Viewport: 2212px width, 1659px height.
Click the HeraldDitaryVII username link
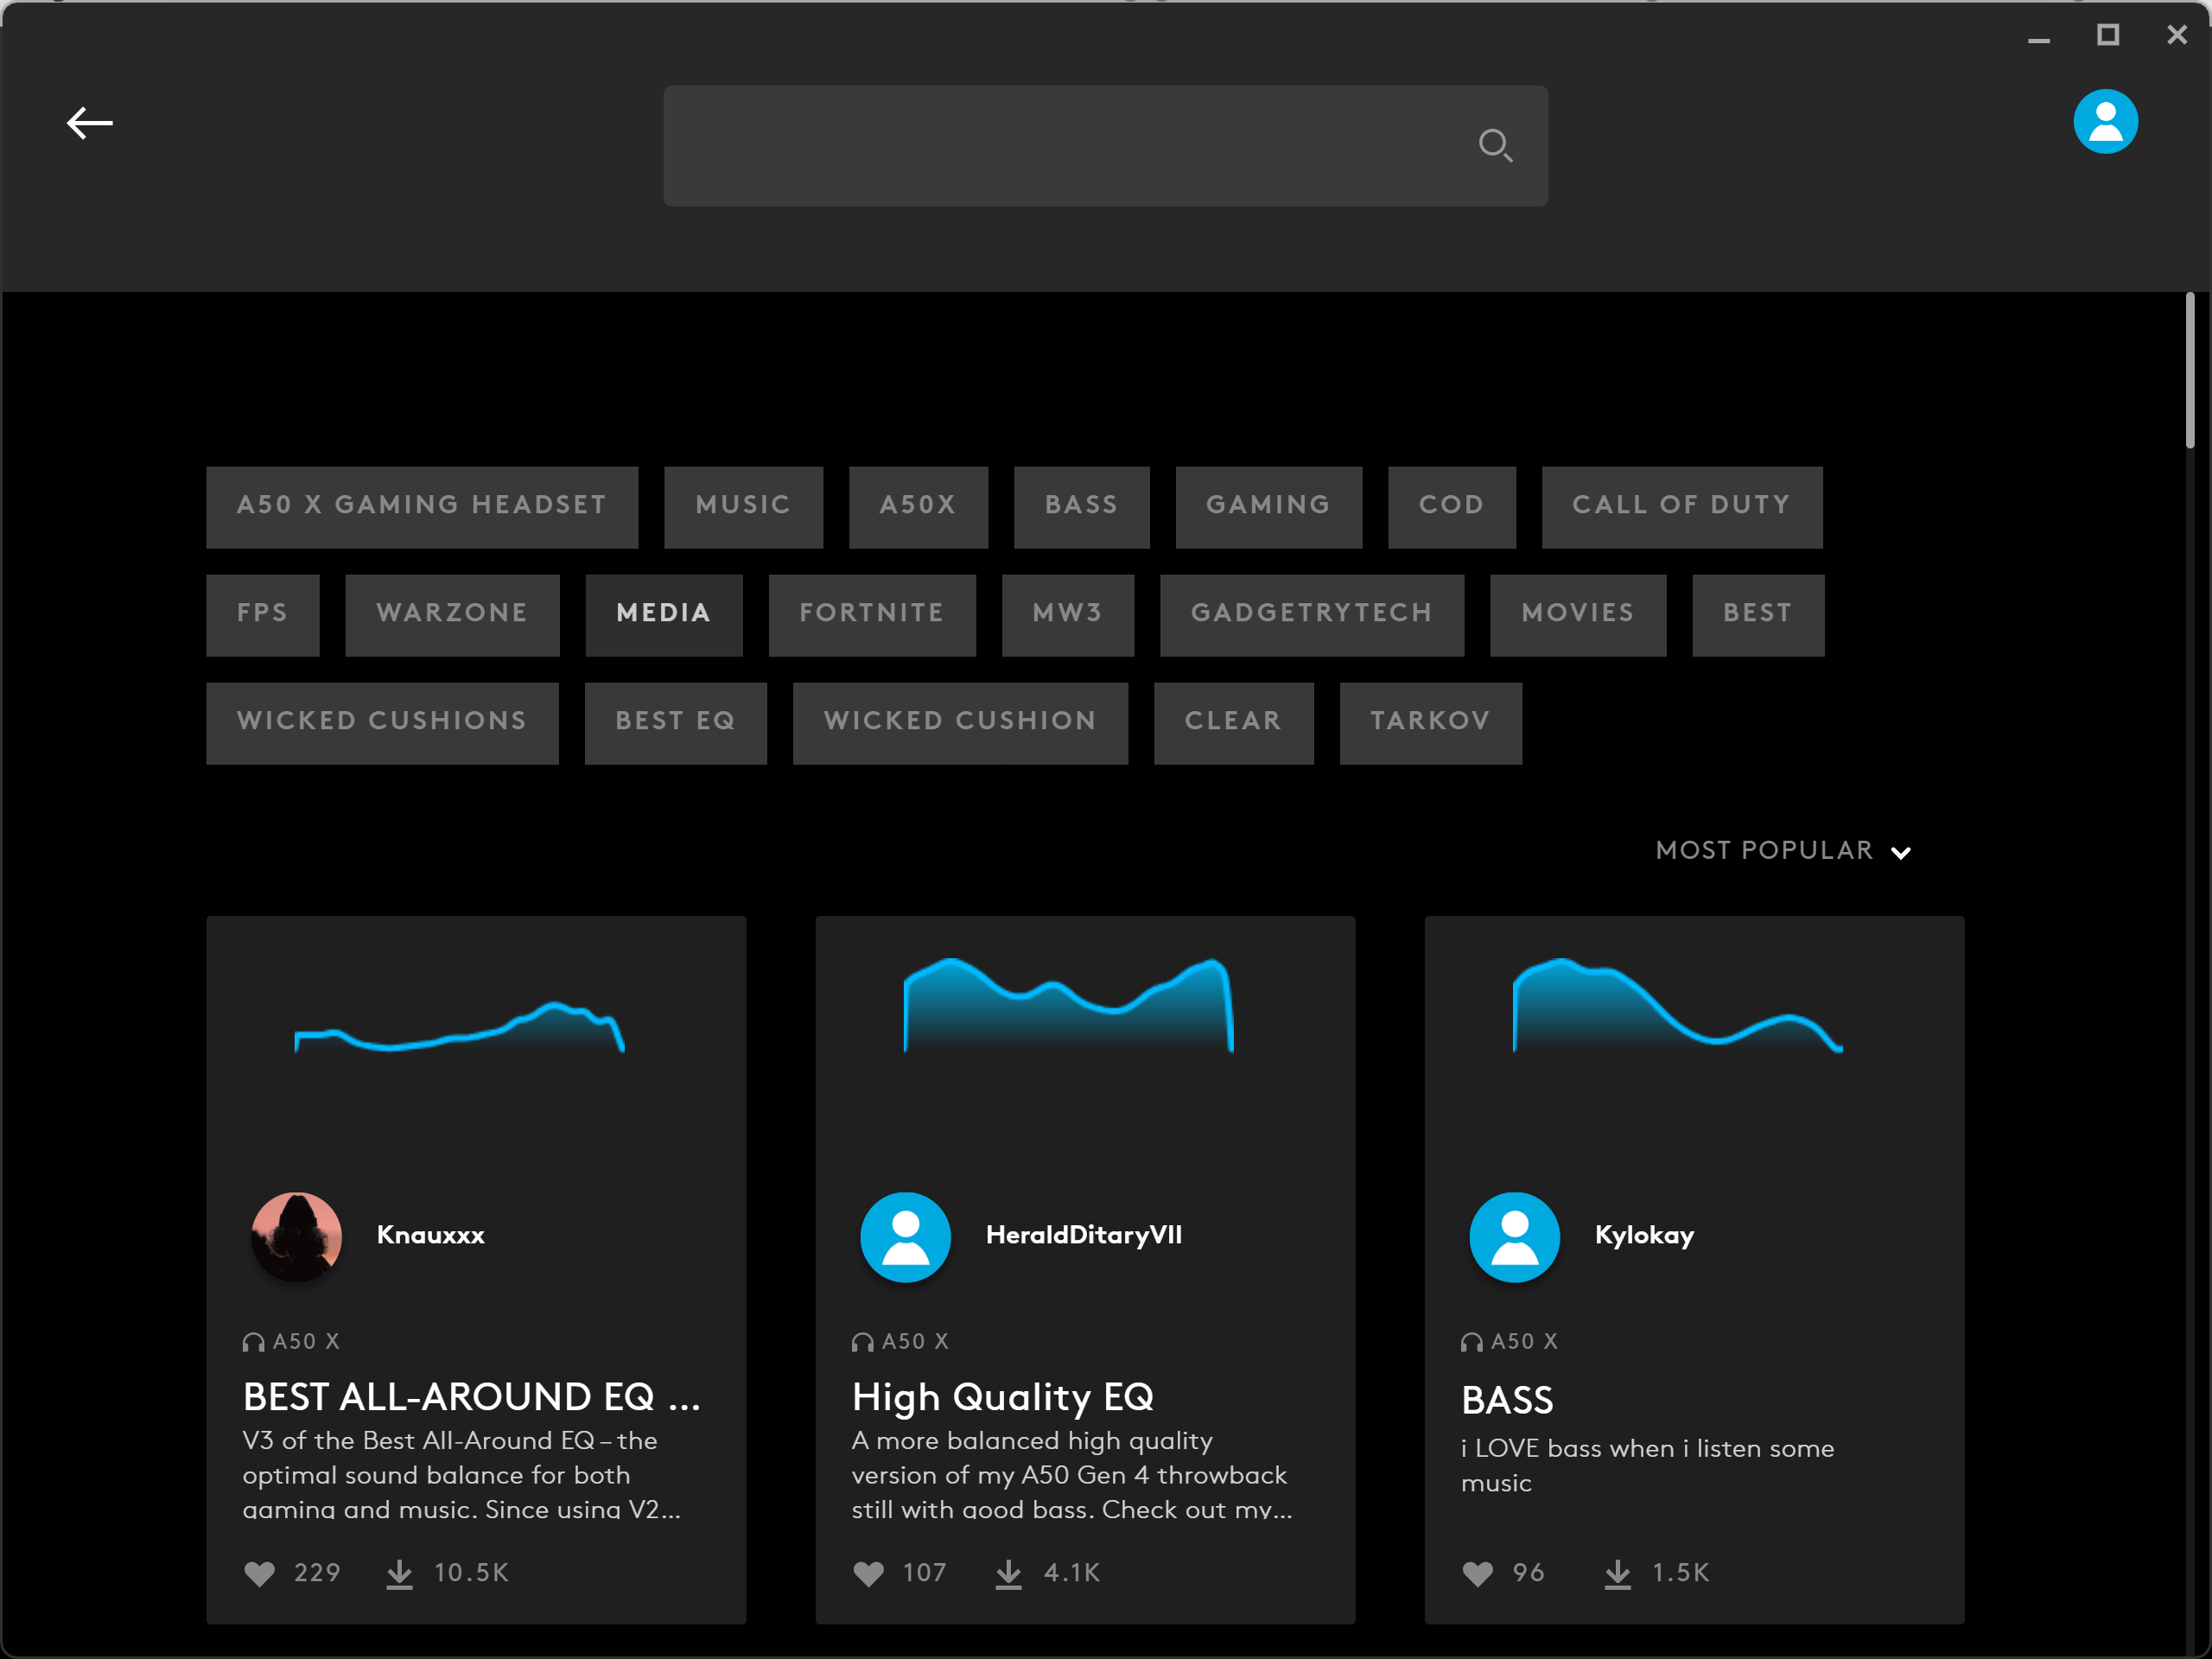pos(1083,1235)
